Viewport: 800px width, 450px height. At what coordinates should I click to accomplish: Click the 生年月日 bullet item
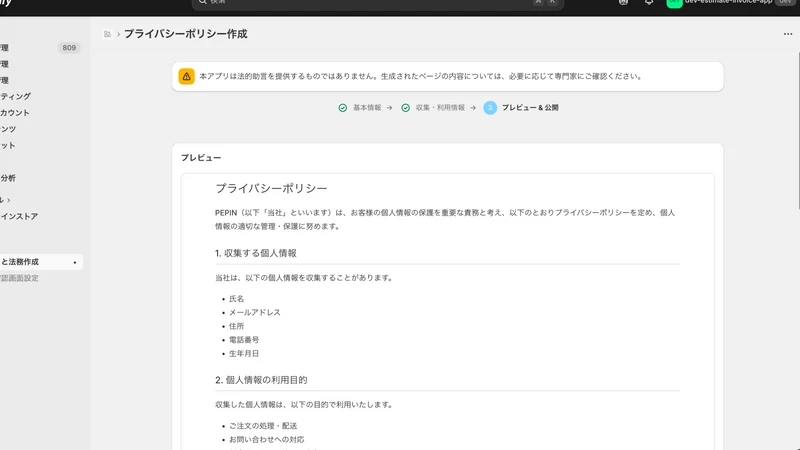point(244,354)
